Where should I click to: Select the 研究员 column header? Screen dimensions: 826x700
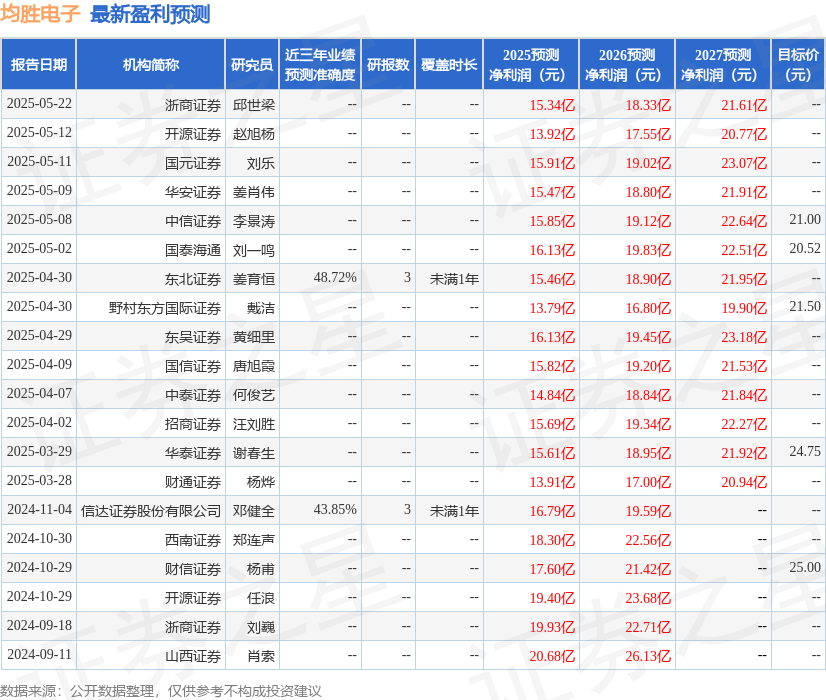252,65
